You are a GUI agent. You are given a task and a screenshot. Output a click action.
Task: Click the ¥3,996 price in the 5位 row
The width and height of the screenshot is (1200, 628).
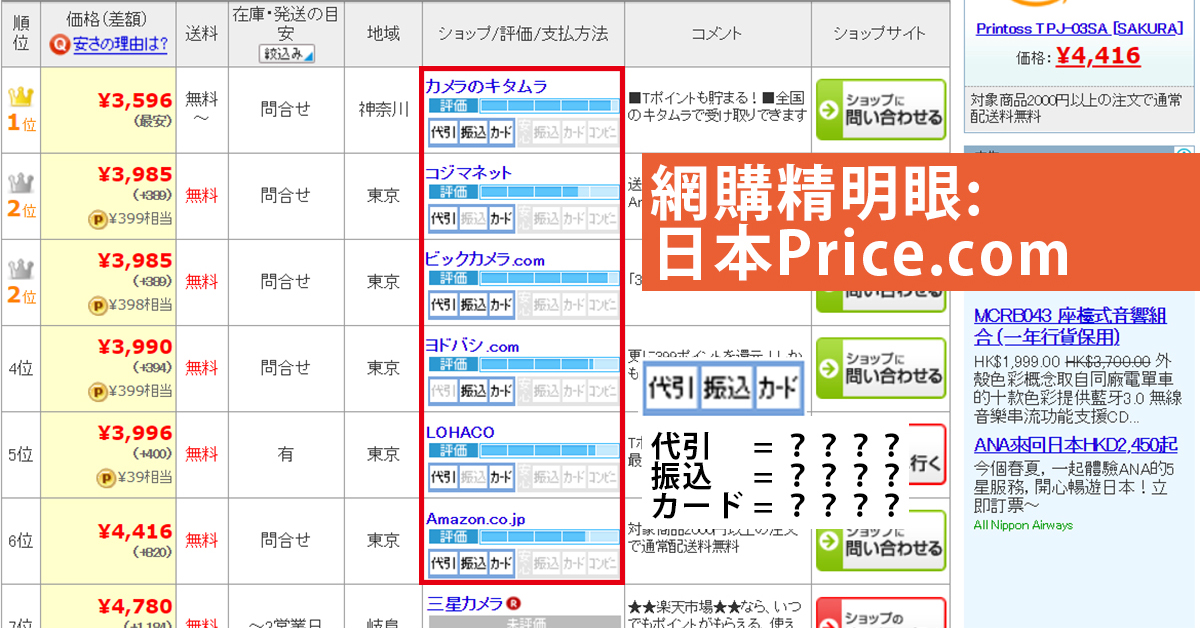135,433
